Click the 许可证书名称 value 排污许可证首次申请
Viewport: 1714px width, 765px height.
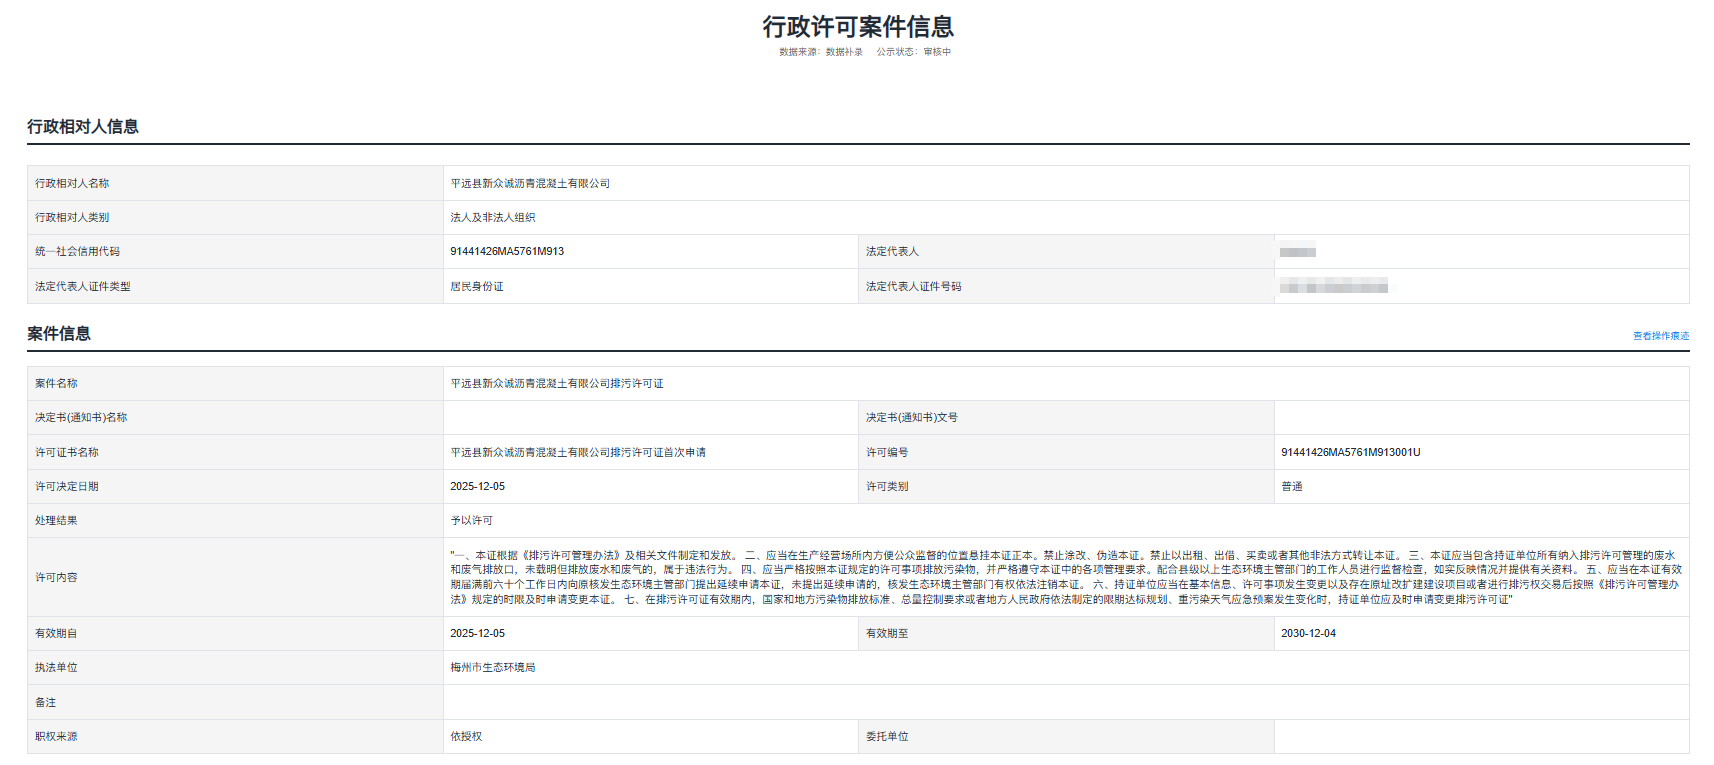pyautogui.click(x=578, y=453)
